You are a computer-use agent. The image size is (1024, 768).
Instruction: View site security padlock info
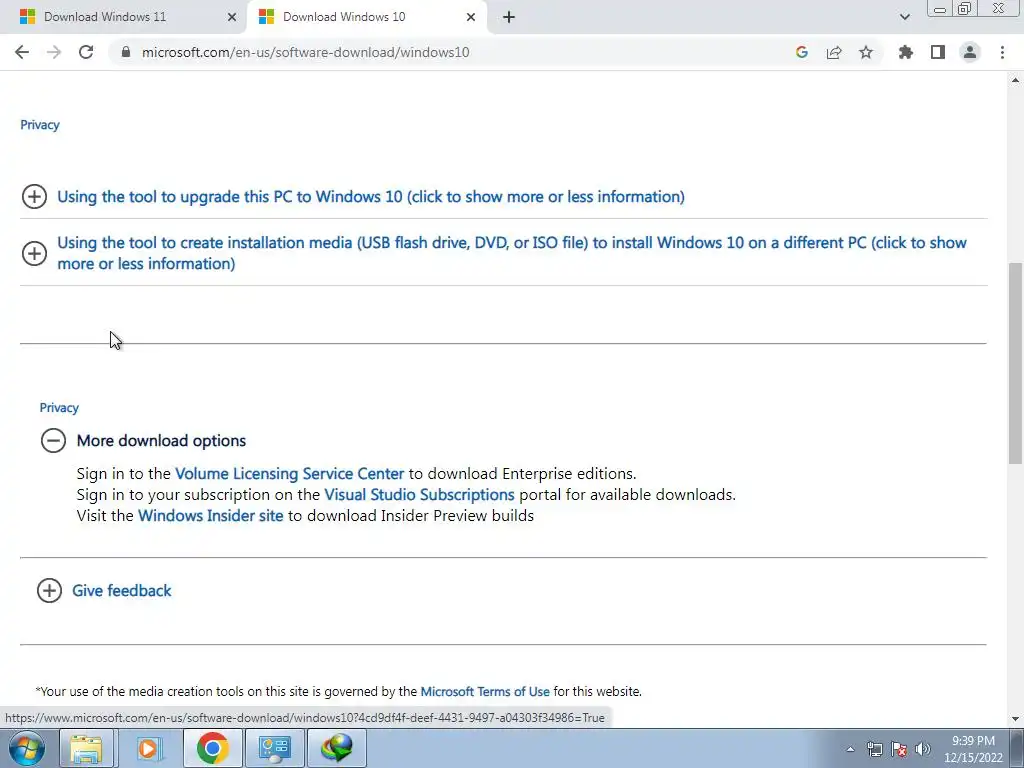126,52
